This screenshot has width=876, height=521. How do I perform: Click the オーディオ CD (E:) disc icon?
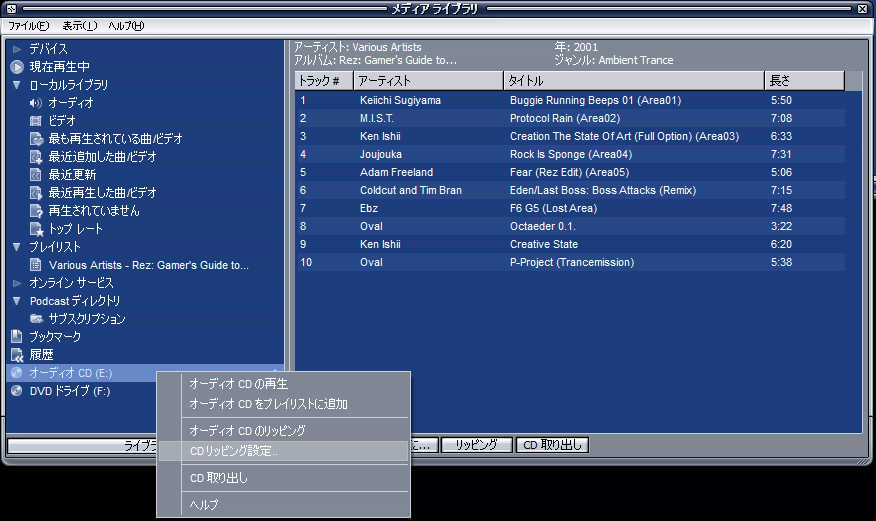click(17, 372)
